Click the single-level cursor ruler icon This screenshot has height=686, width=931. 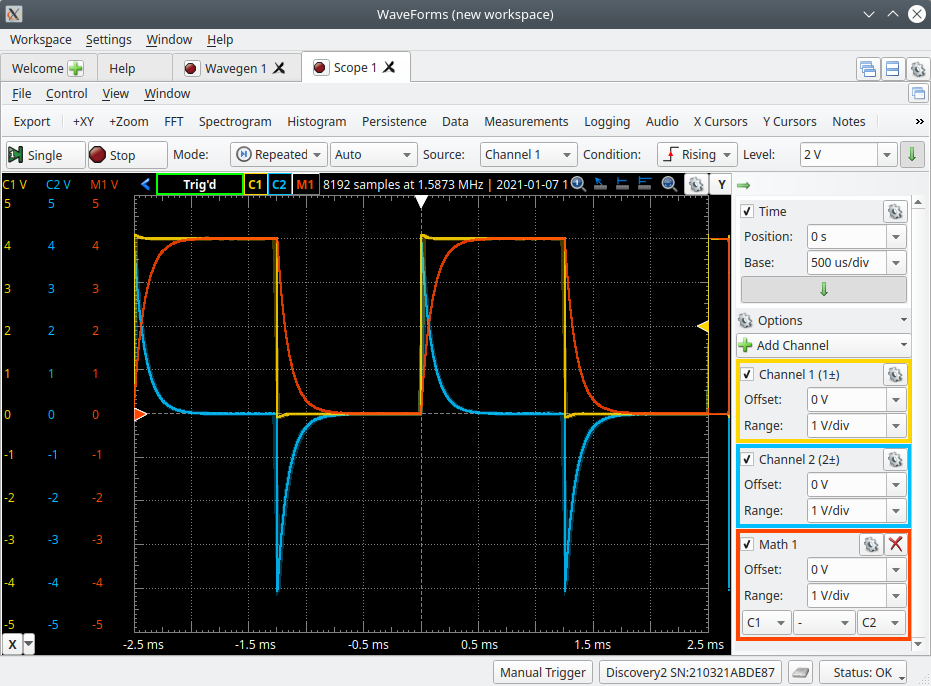pyautogui.click(x=622, y=184)
